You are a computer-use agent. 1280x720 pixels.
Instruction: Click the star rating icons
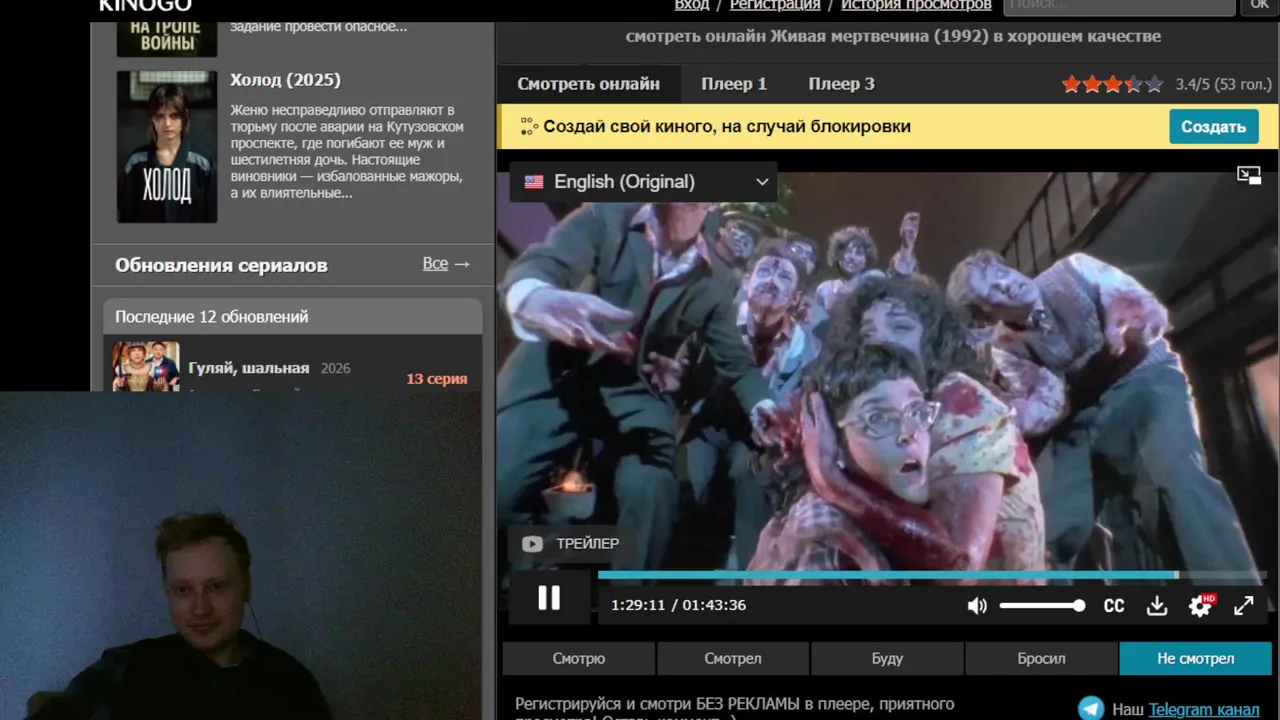coord(1113,84)
